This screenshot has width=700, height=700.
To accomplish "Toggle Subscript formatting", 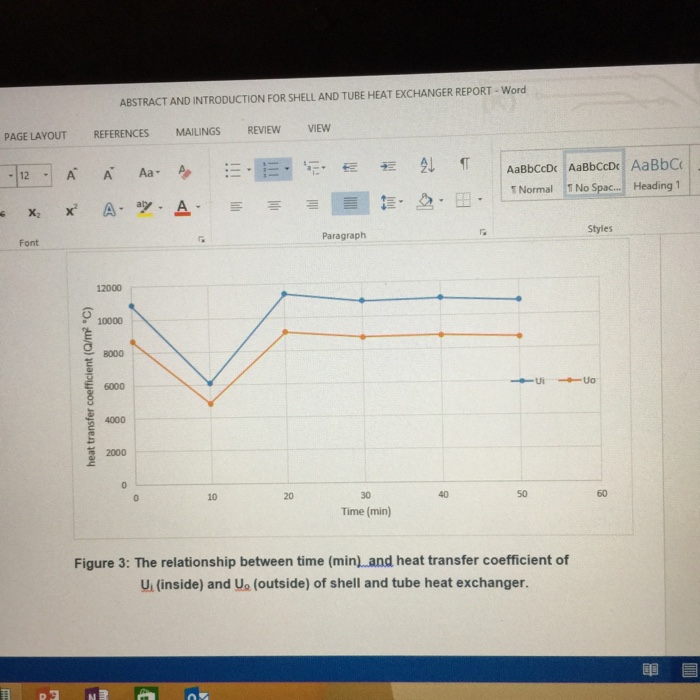I will (34, 212).
